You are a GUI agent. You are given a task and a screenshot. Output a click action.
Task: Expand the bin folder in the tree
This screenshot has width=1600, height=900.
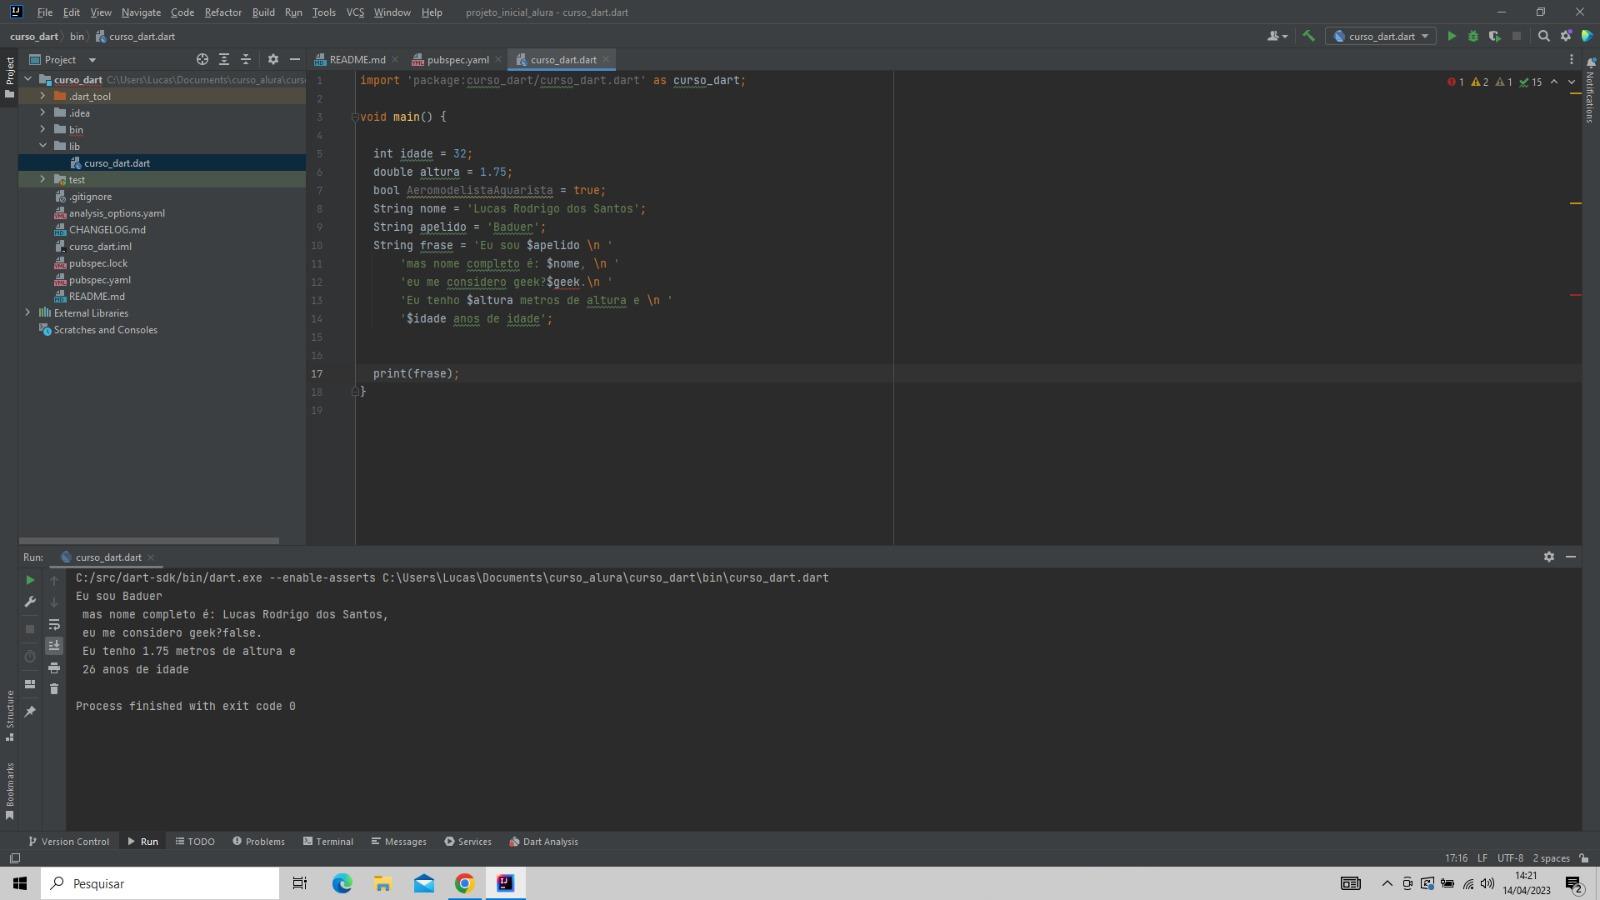43,129
